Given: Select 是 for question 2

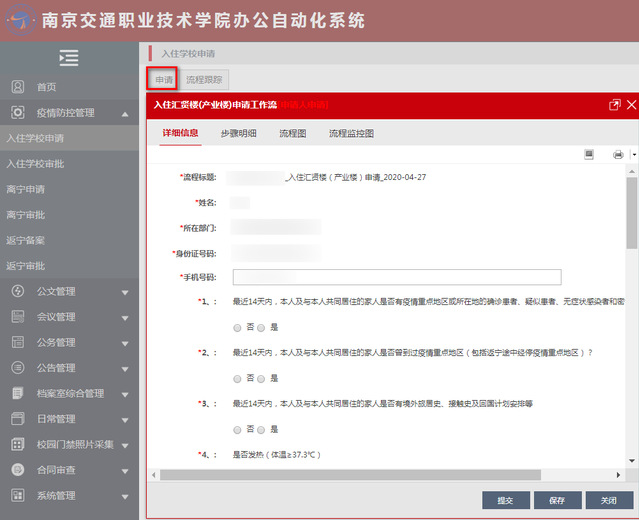Looking at the screenshot, I should tap(261, 378).
